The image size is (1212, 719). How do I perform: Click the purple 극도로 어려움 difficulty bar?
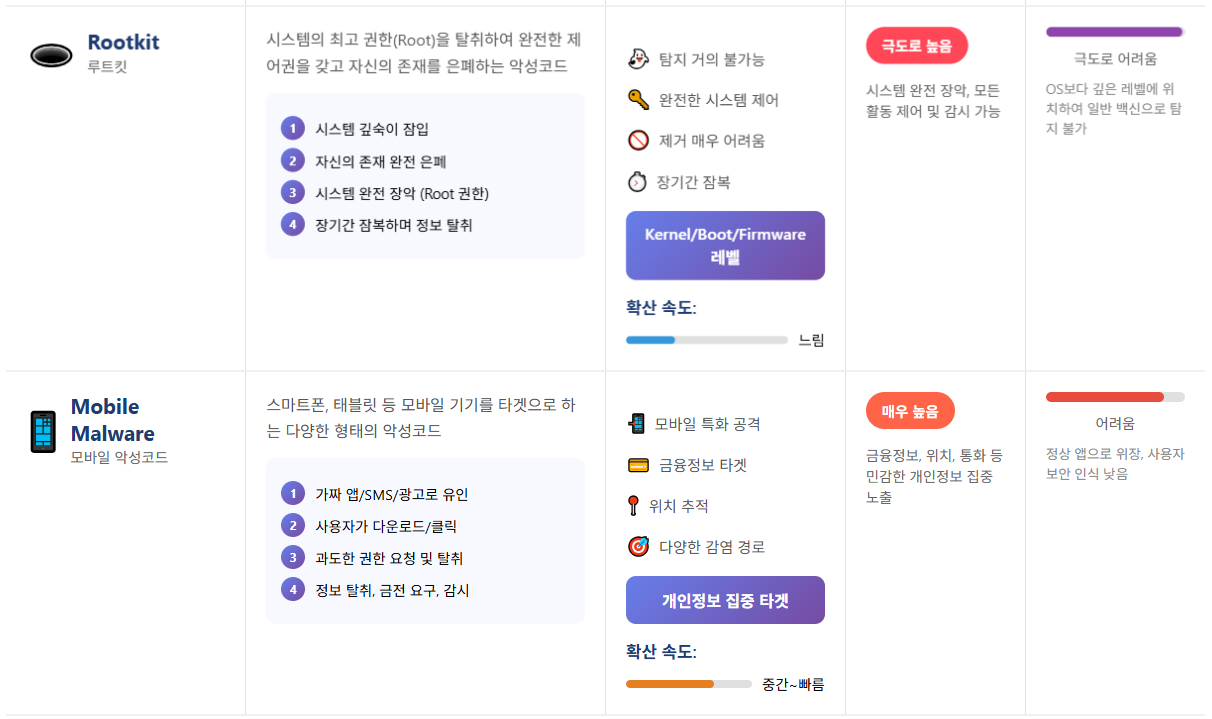point(1114,32)
